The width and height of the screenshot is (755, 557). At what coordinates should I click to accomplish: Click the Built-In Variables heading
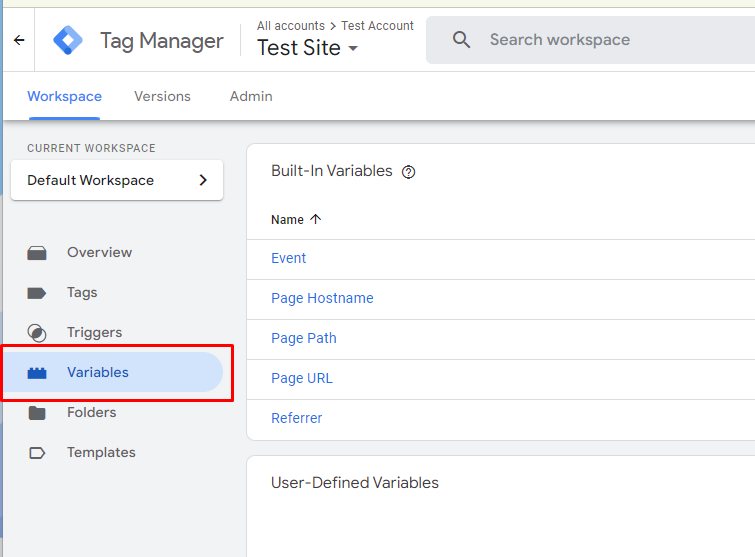332,171
